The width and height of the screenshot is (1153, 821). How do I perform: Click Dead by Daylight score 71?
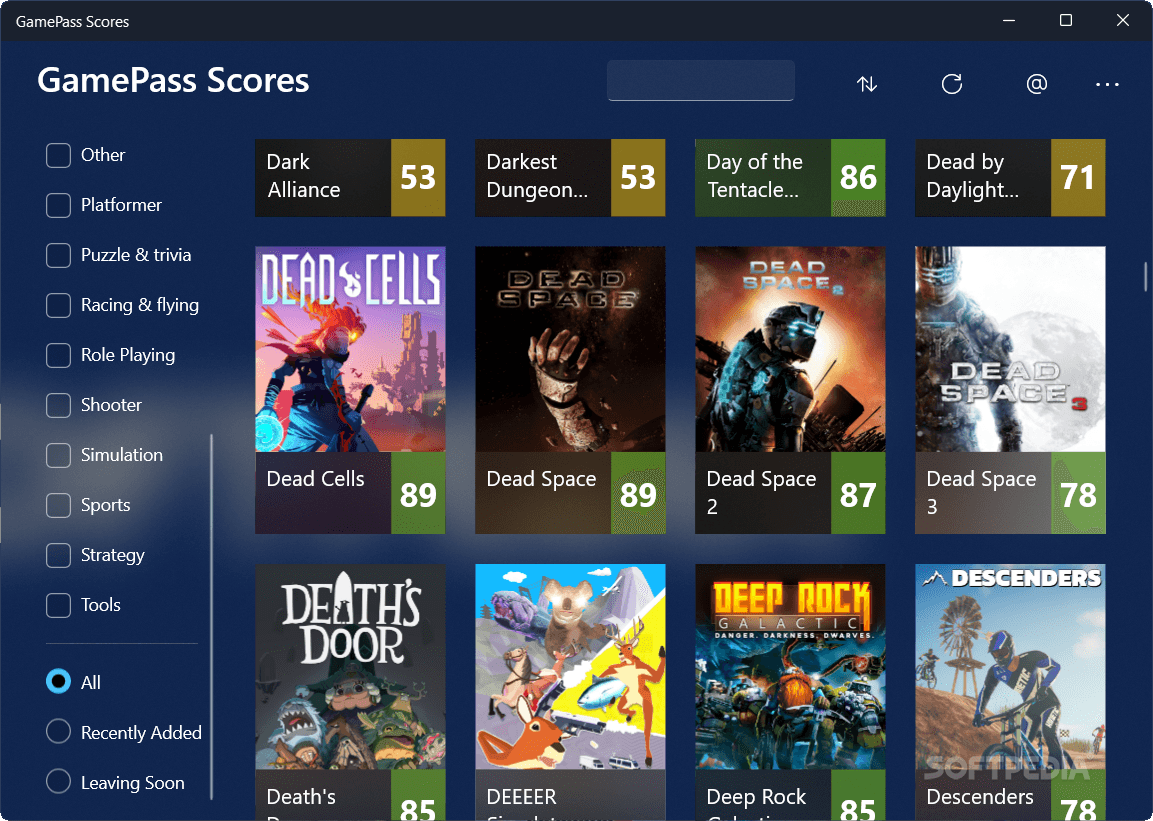(x=1078, y=177)
